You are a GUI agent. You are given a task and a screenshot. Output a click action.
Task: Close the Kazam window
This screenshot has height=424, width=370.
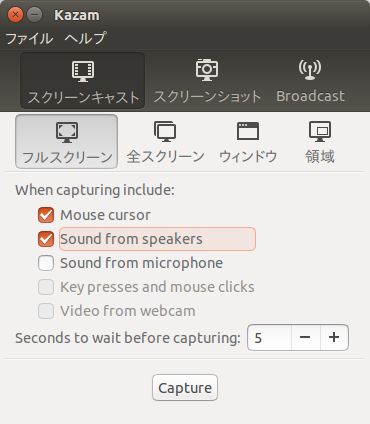point(15,15)
